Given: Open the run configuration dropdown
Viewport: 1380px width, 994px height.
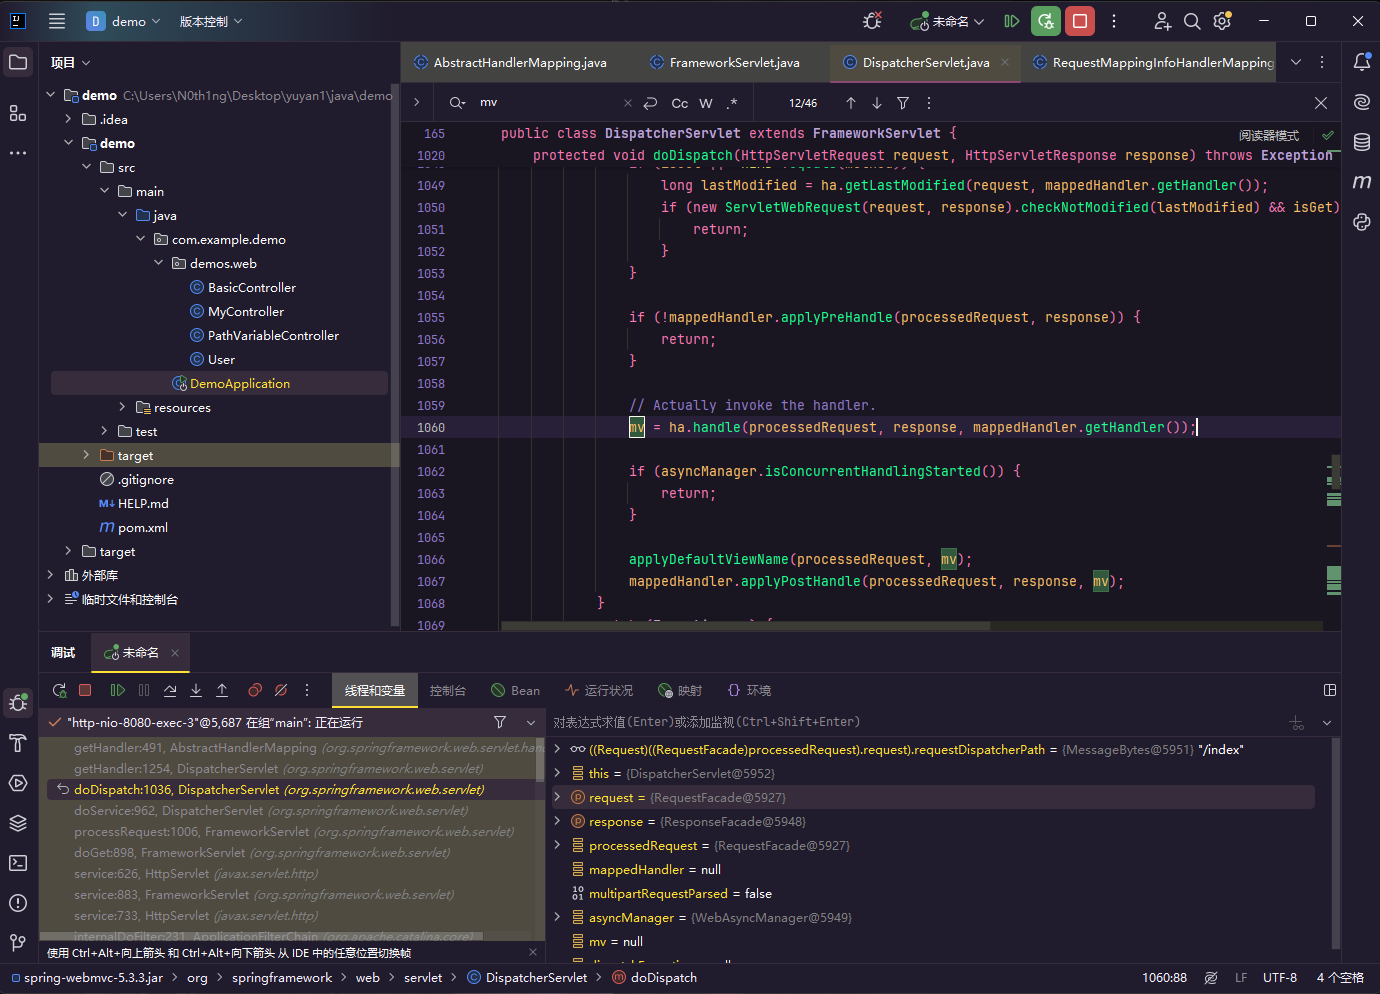Looking at the screenshot, I should click(947, 21).
